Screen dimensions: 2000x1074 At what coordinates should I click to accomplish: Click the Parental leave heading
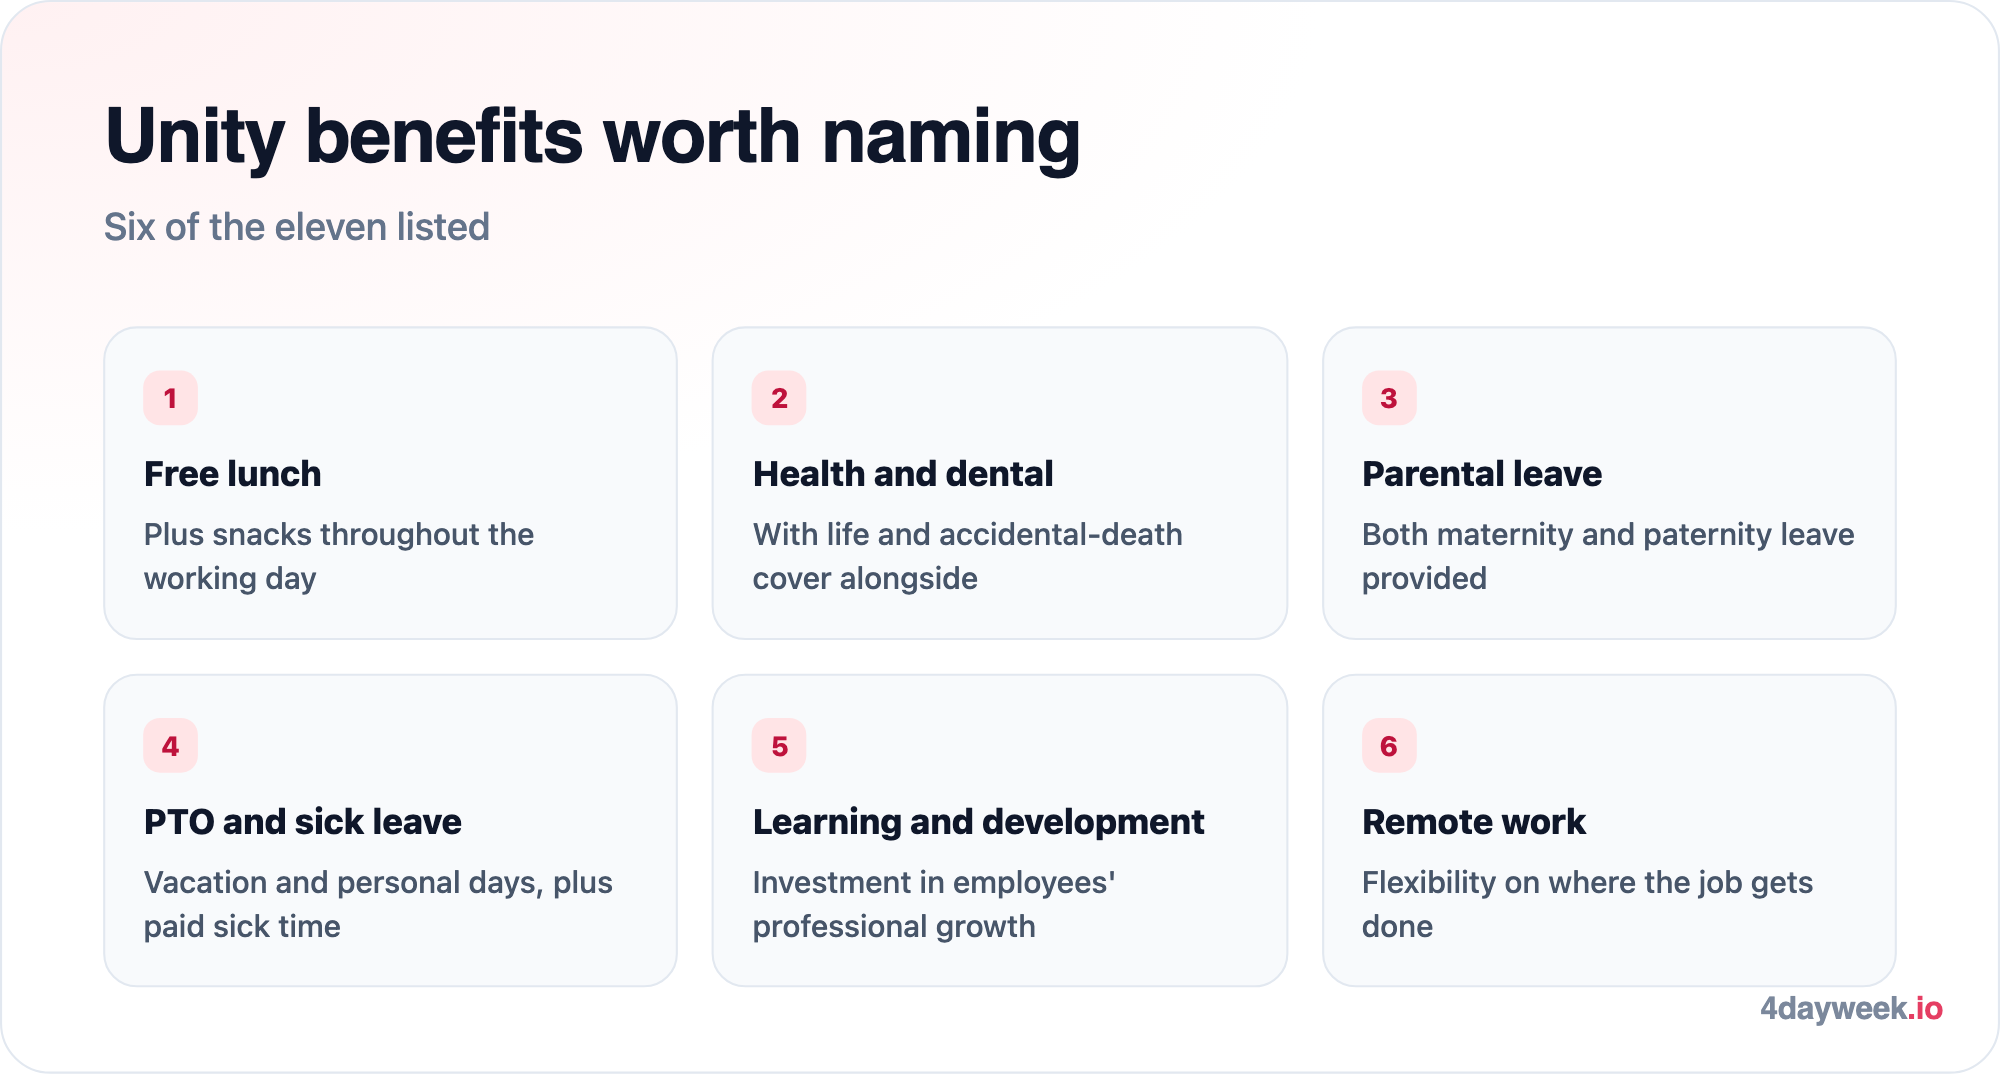coord(1482,474)
